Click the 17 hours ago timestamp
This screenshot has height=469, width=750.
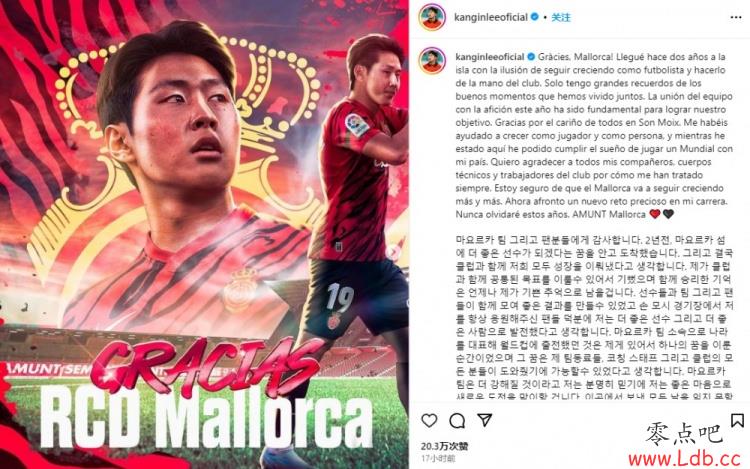point(438,458)
